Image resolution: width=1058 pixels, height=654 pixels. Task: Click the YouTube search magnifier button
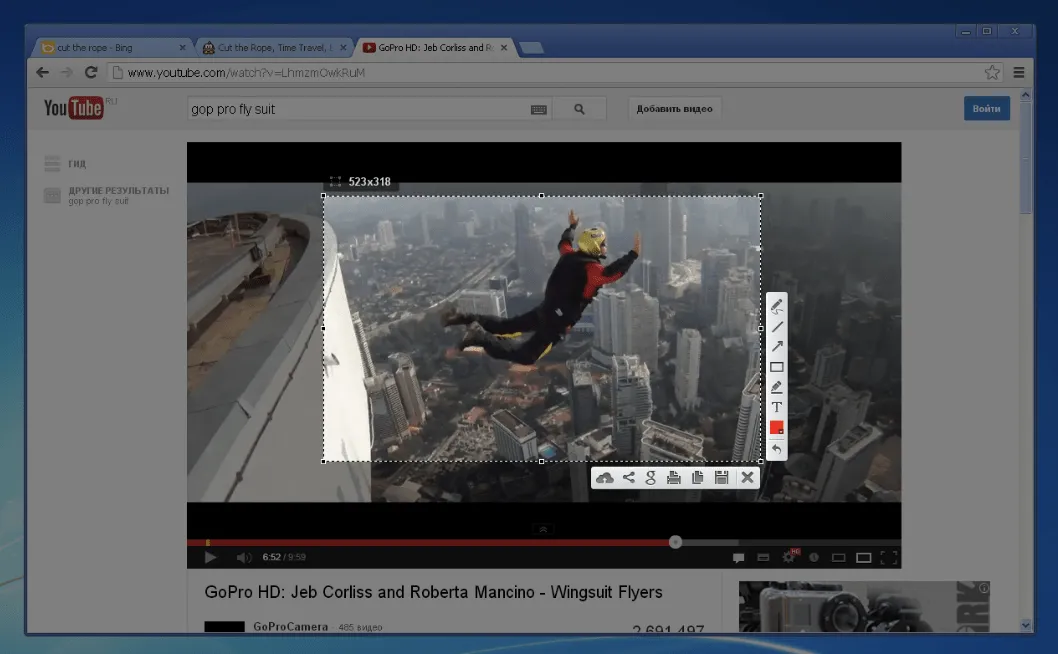pos(580,109)
